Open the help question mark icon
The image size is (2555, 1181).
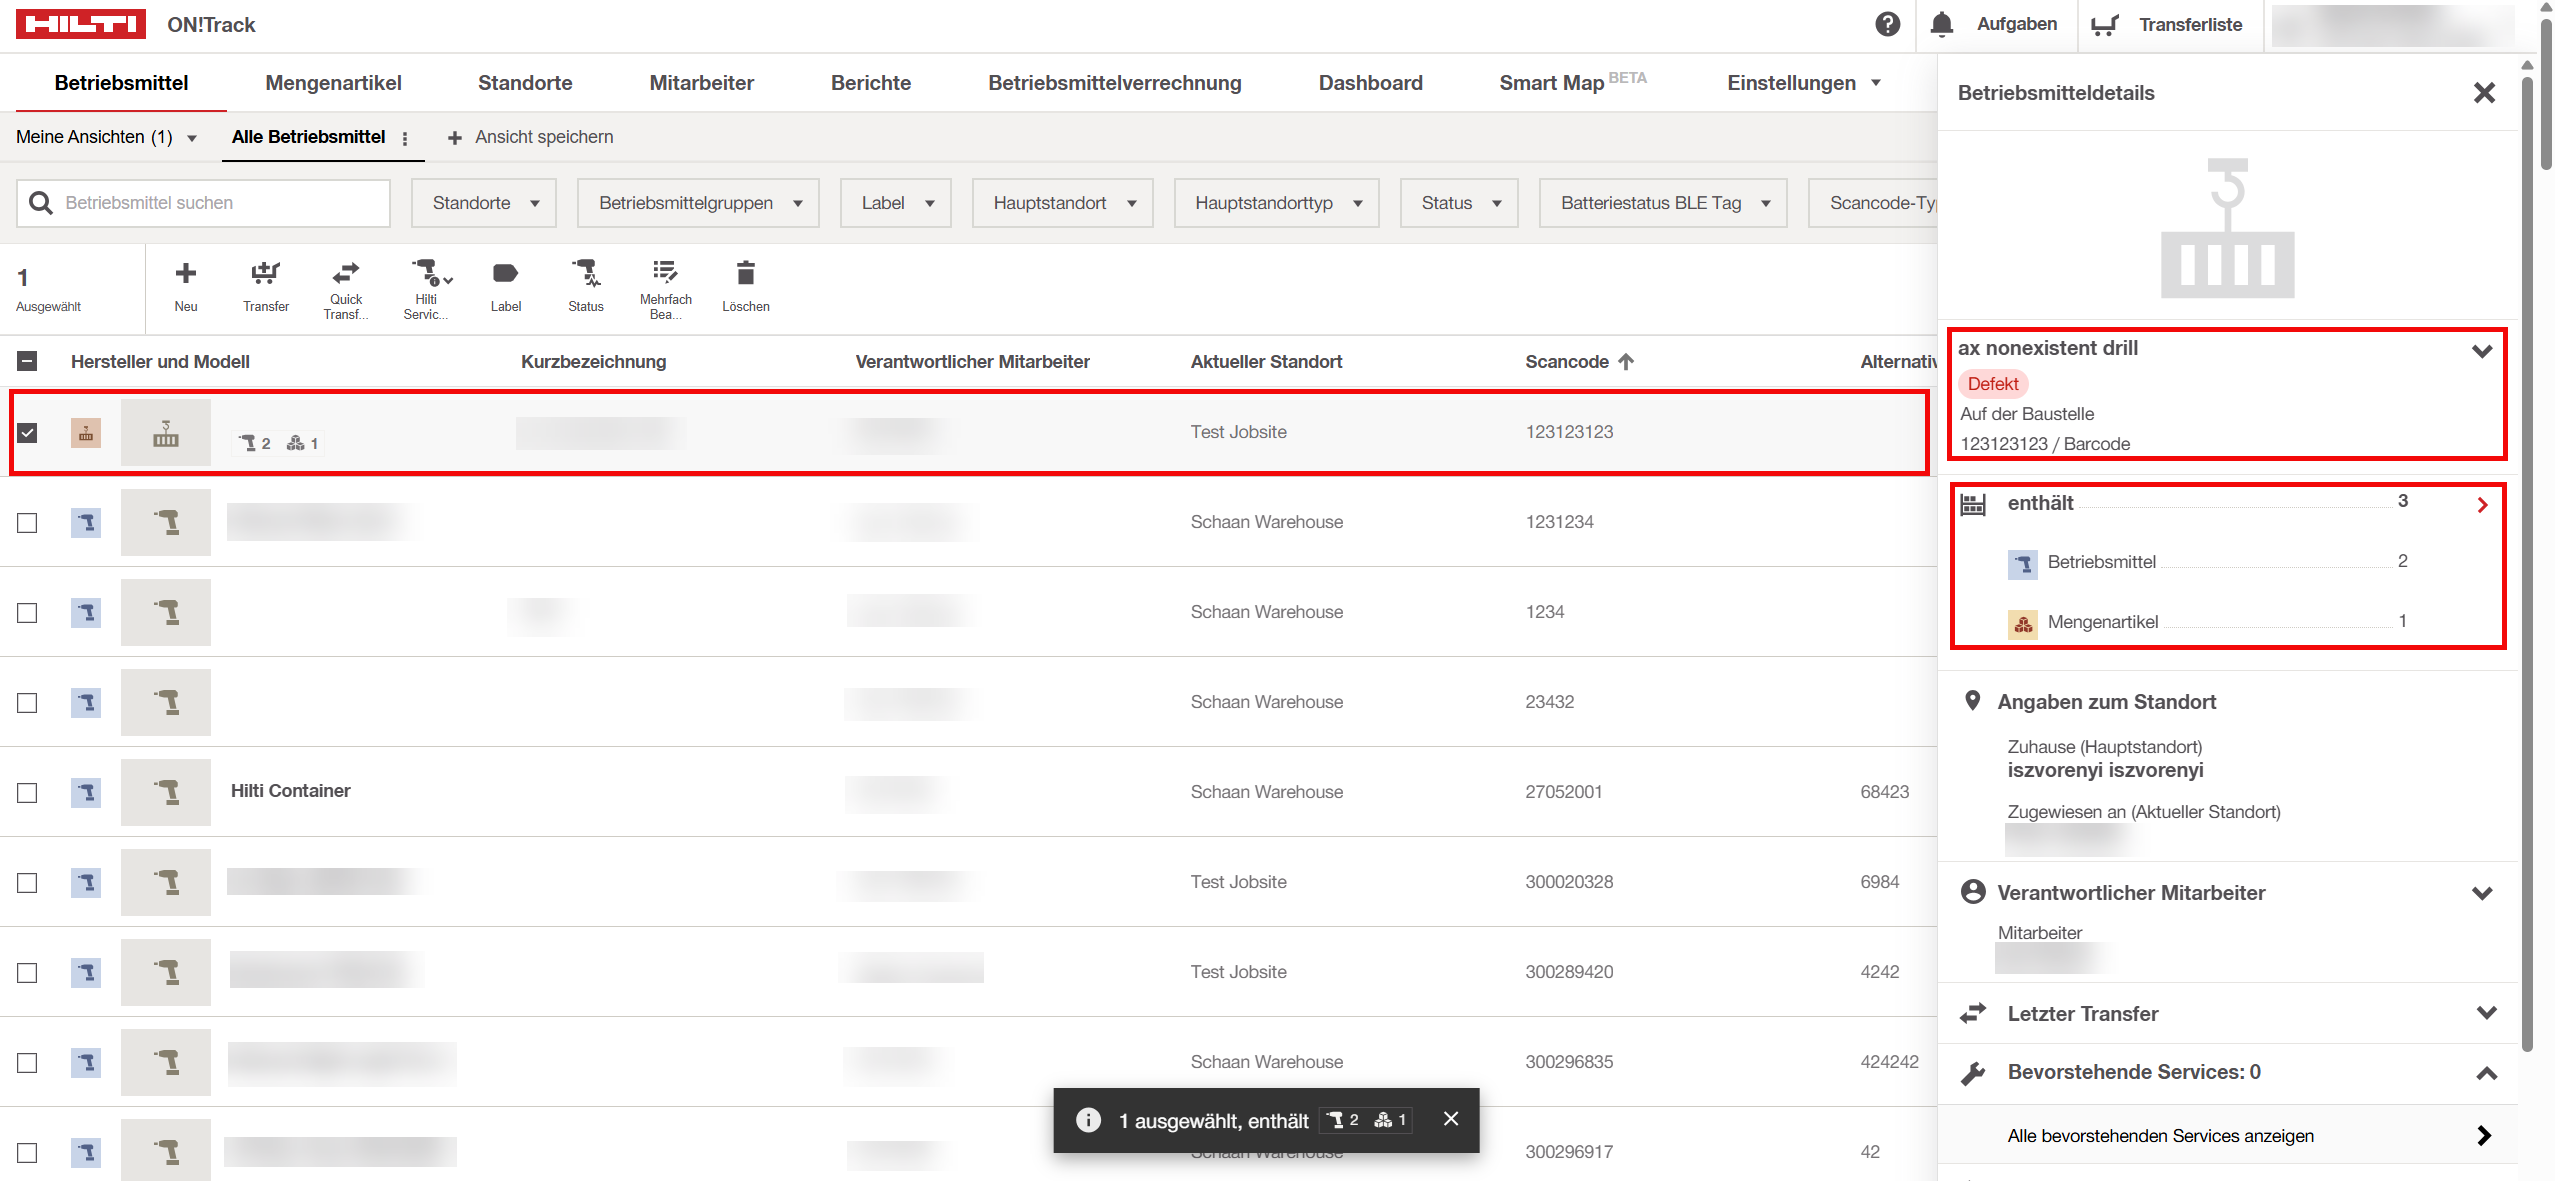(x=1887, y=24)
